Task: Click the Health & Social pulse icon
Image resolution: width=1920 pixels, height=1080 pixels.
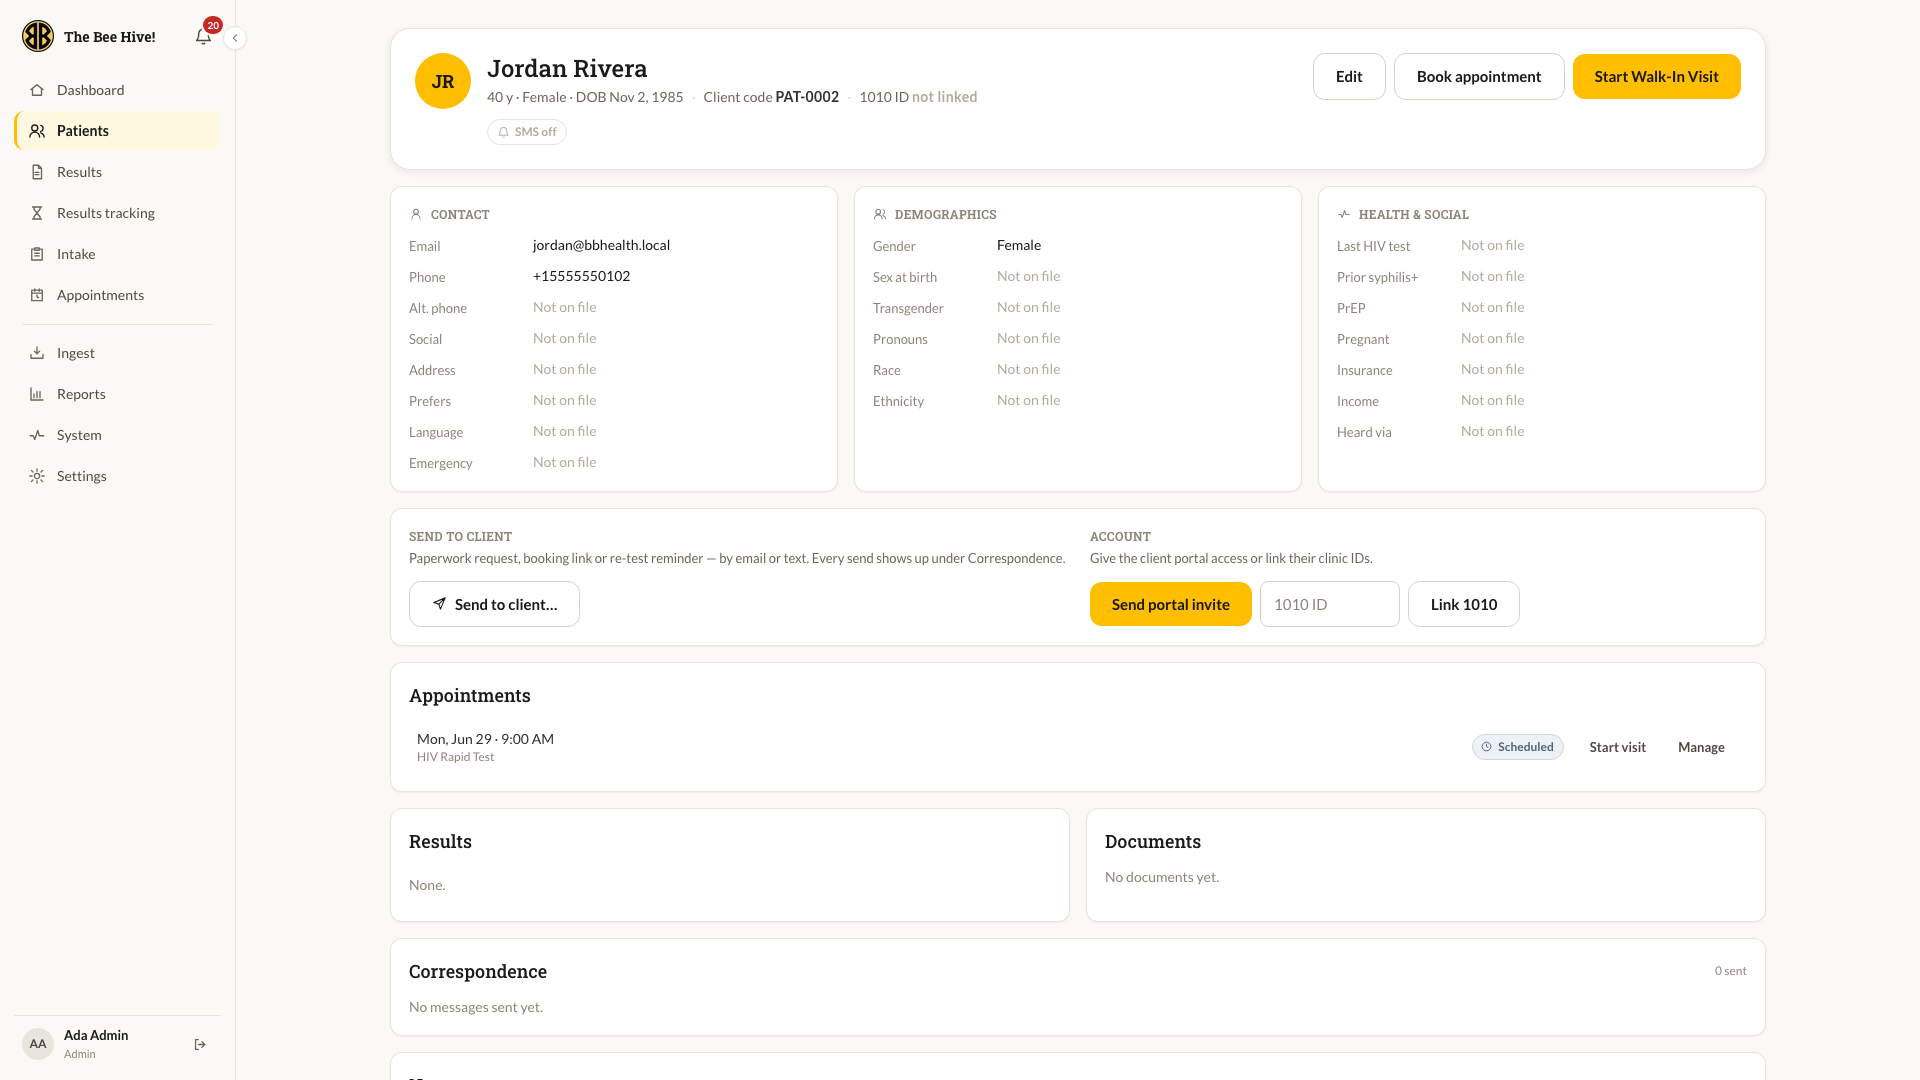Action: 1344,214
